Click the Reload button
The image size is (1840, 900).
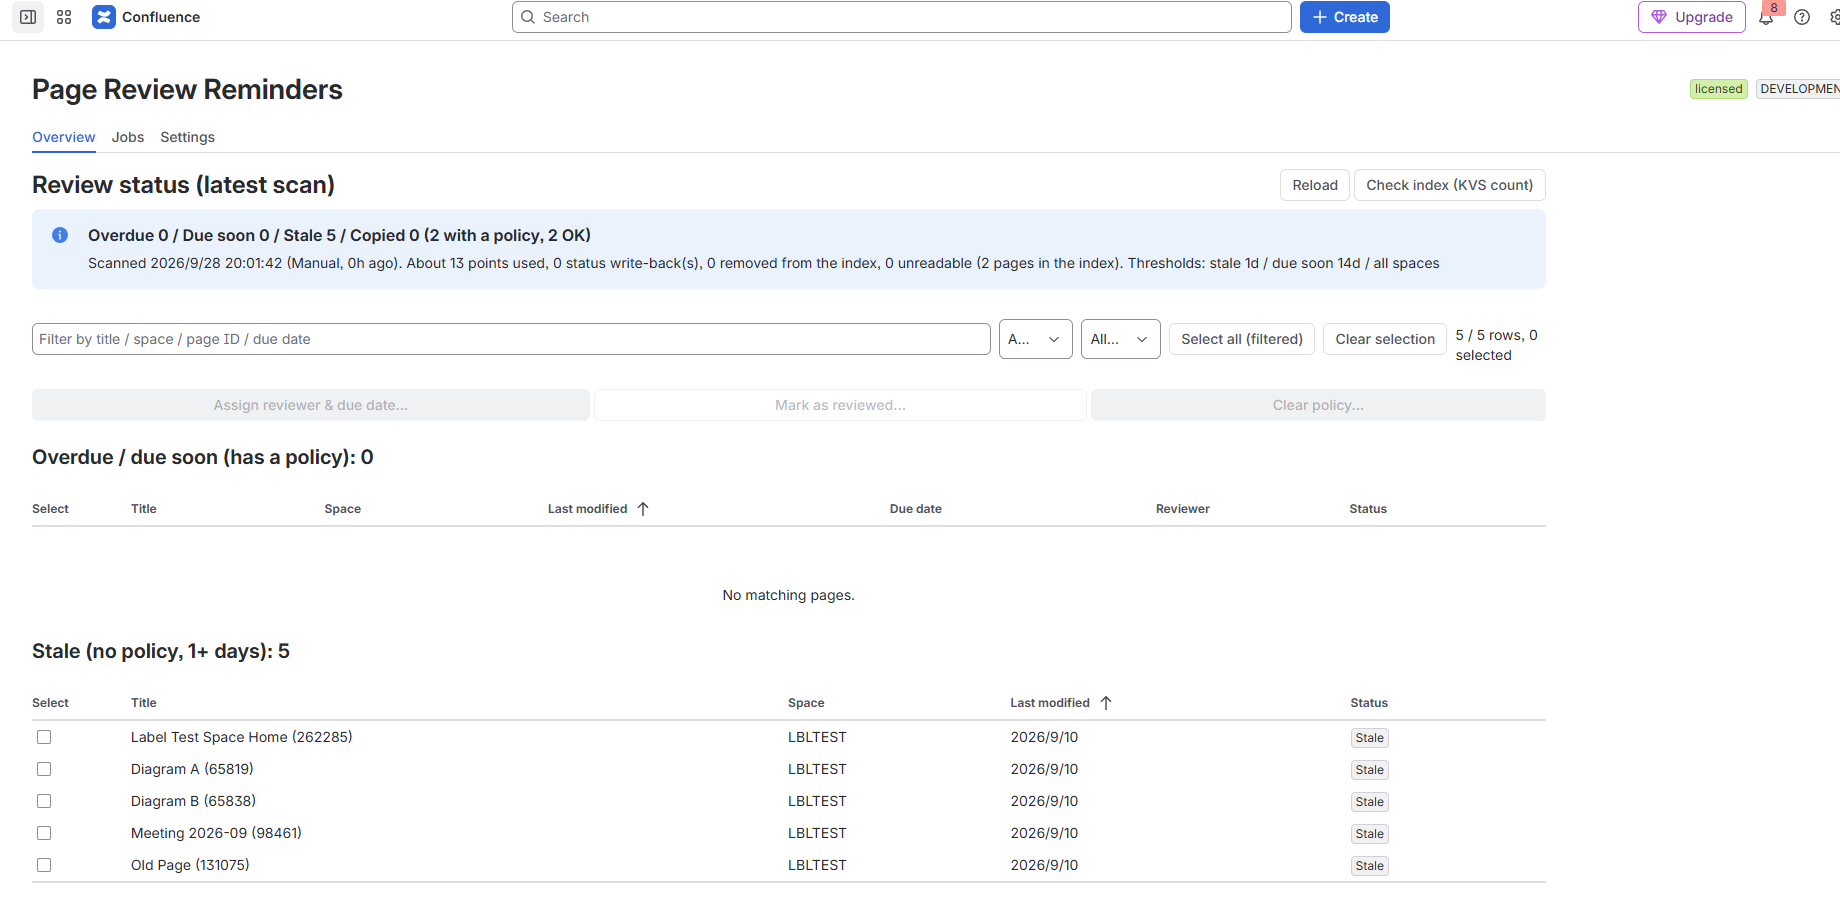1315,185
